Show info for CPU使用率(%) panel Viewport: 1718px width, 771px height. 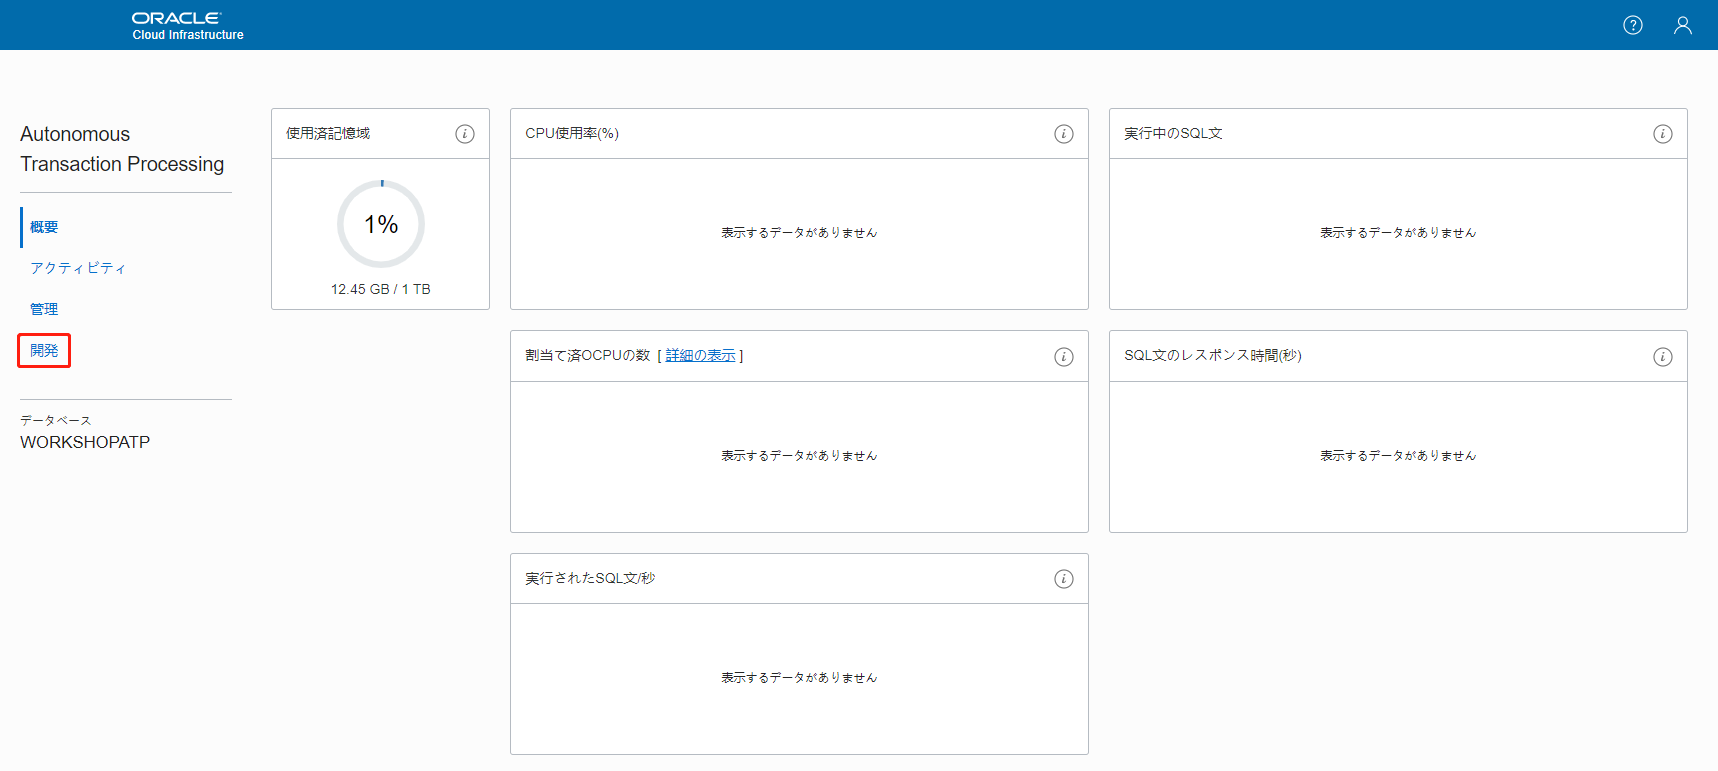click(x=1063, y=134)
